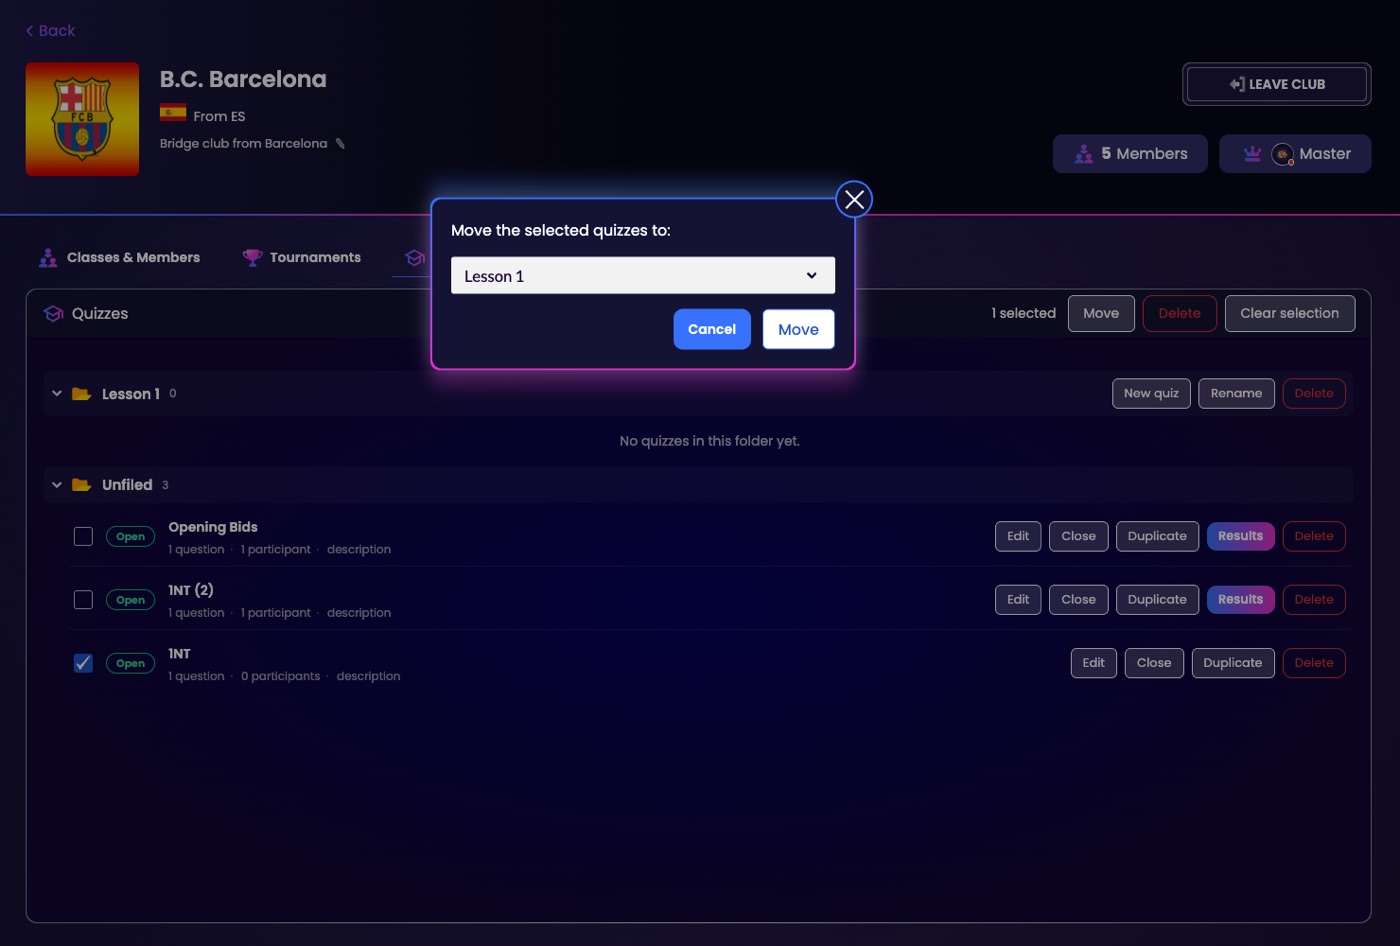Tick the 1NT (2) quiz checkbox

coord(83,600)
